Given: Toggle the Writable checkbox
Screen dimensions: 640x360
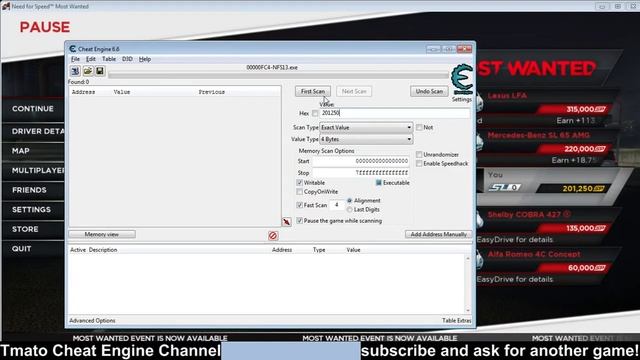Looking at the screenshot, I should click(x=300, y=183).
